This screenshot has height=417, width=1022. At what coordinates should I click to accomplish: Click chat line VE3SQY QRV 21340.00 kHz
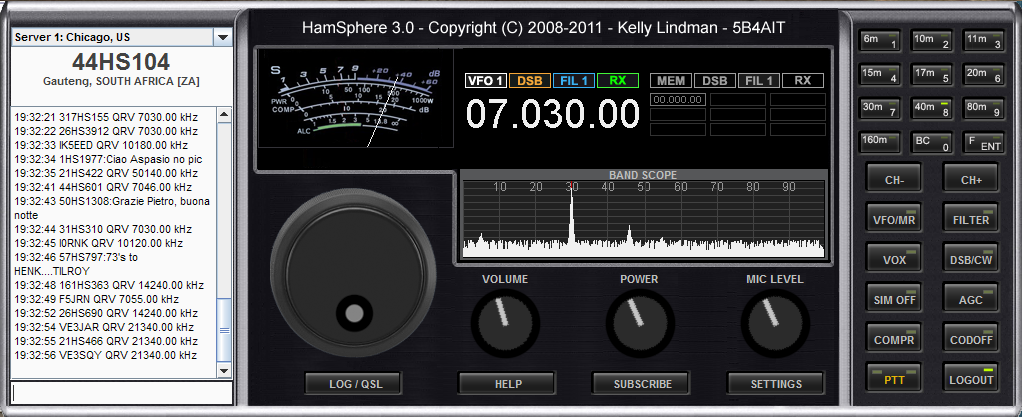106,355
